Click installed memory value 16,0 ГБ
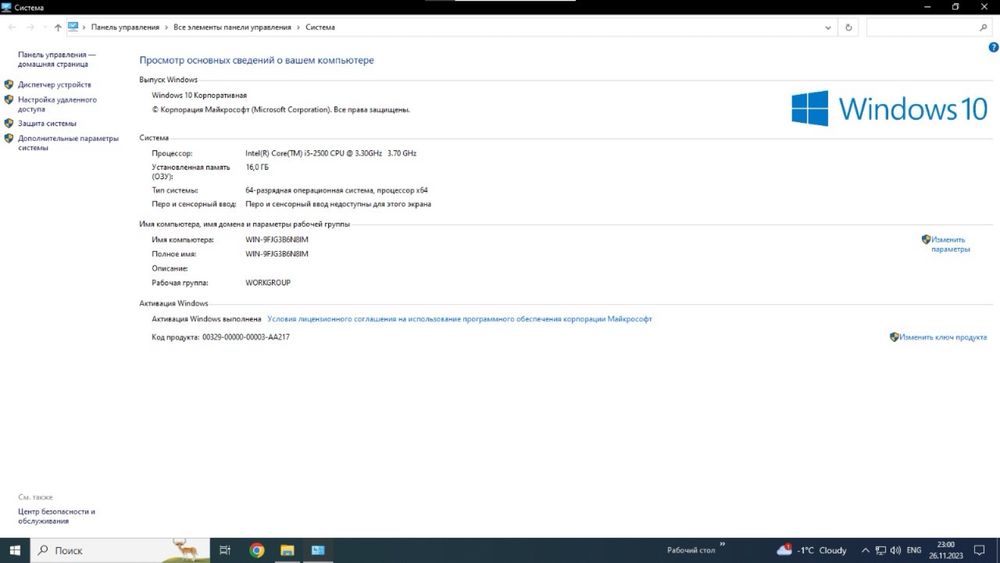The image size is (1000, 563). coord(257,167)
